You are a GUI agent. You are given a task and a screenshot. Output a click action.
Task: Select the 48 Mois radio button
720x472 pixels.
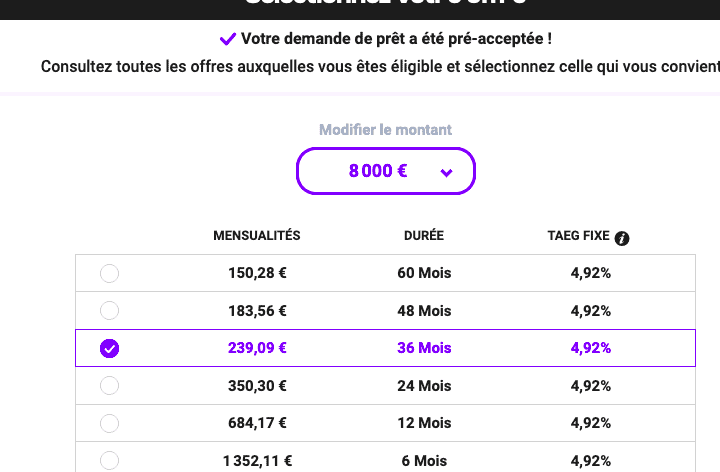(x=110, y=310)
